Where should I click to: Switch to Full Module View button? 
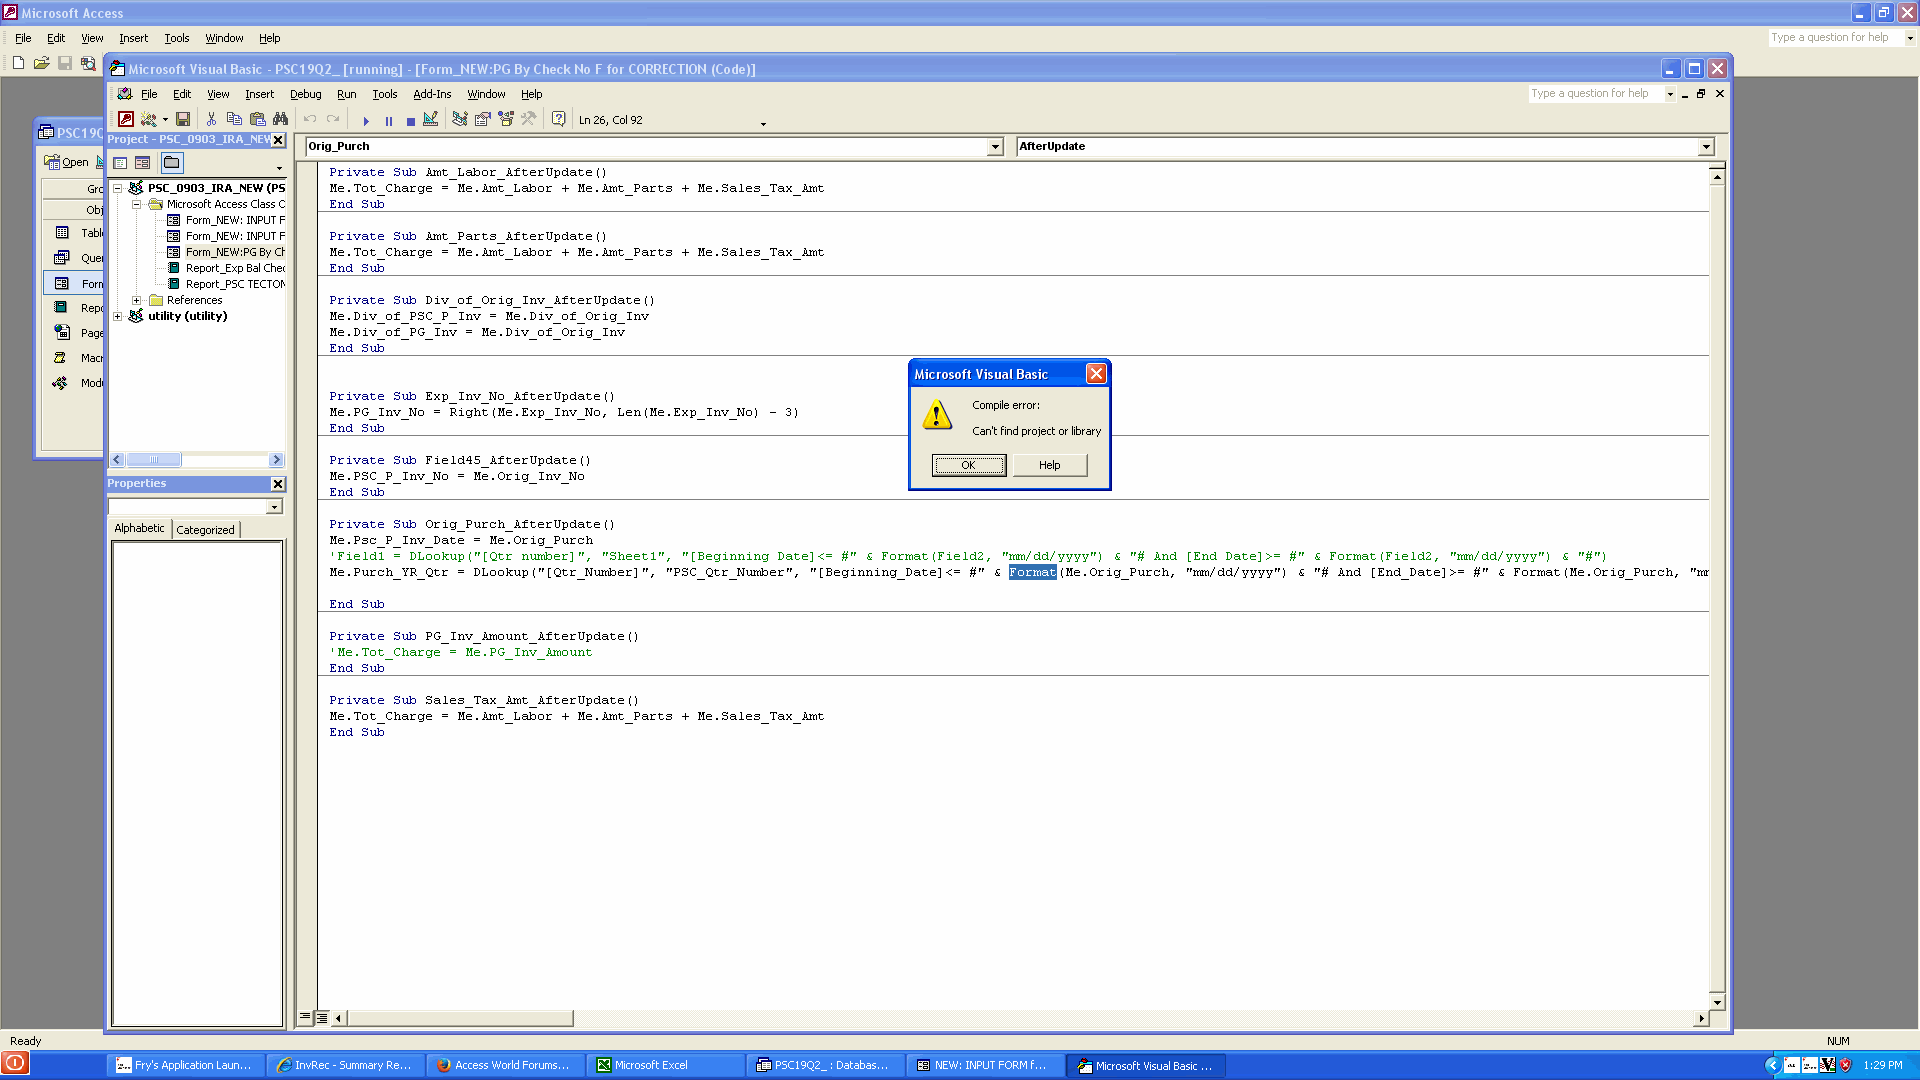322,1018
